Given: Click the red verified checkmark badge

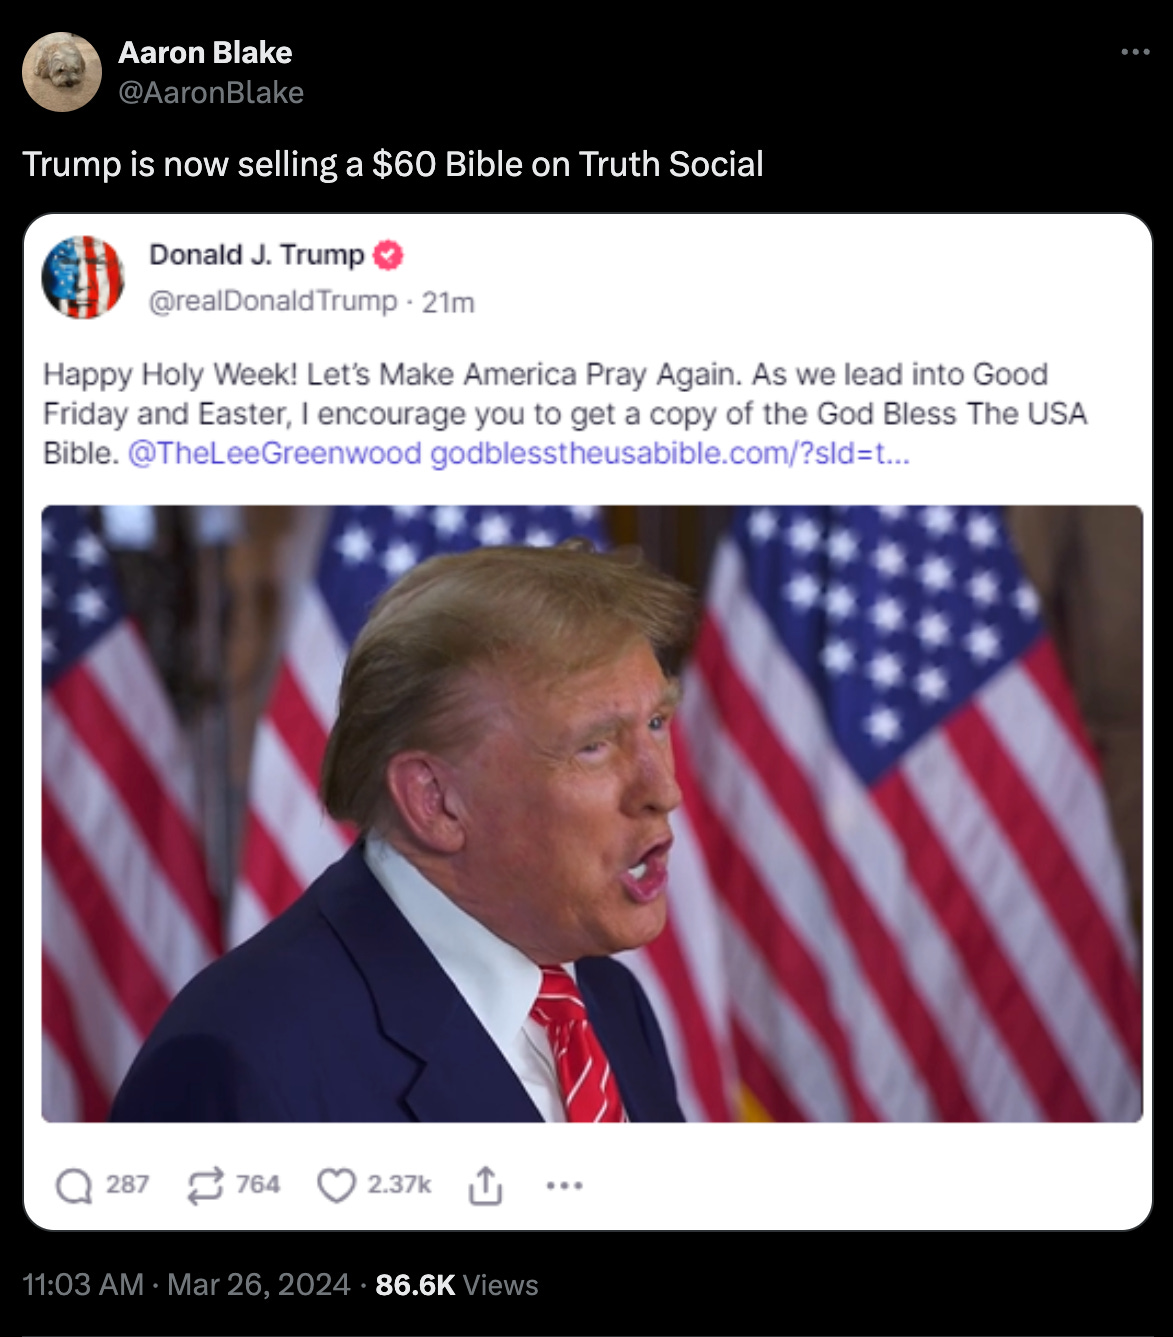Looking at the screenshot, I should (x=388, y=255).
